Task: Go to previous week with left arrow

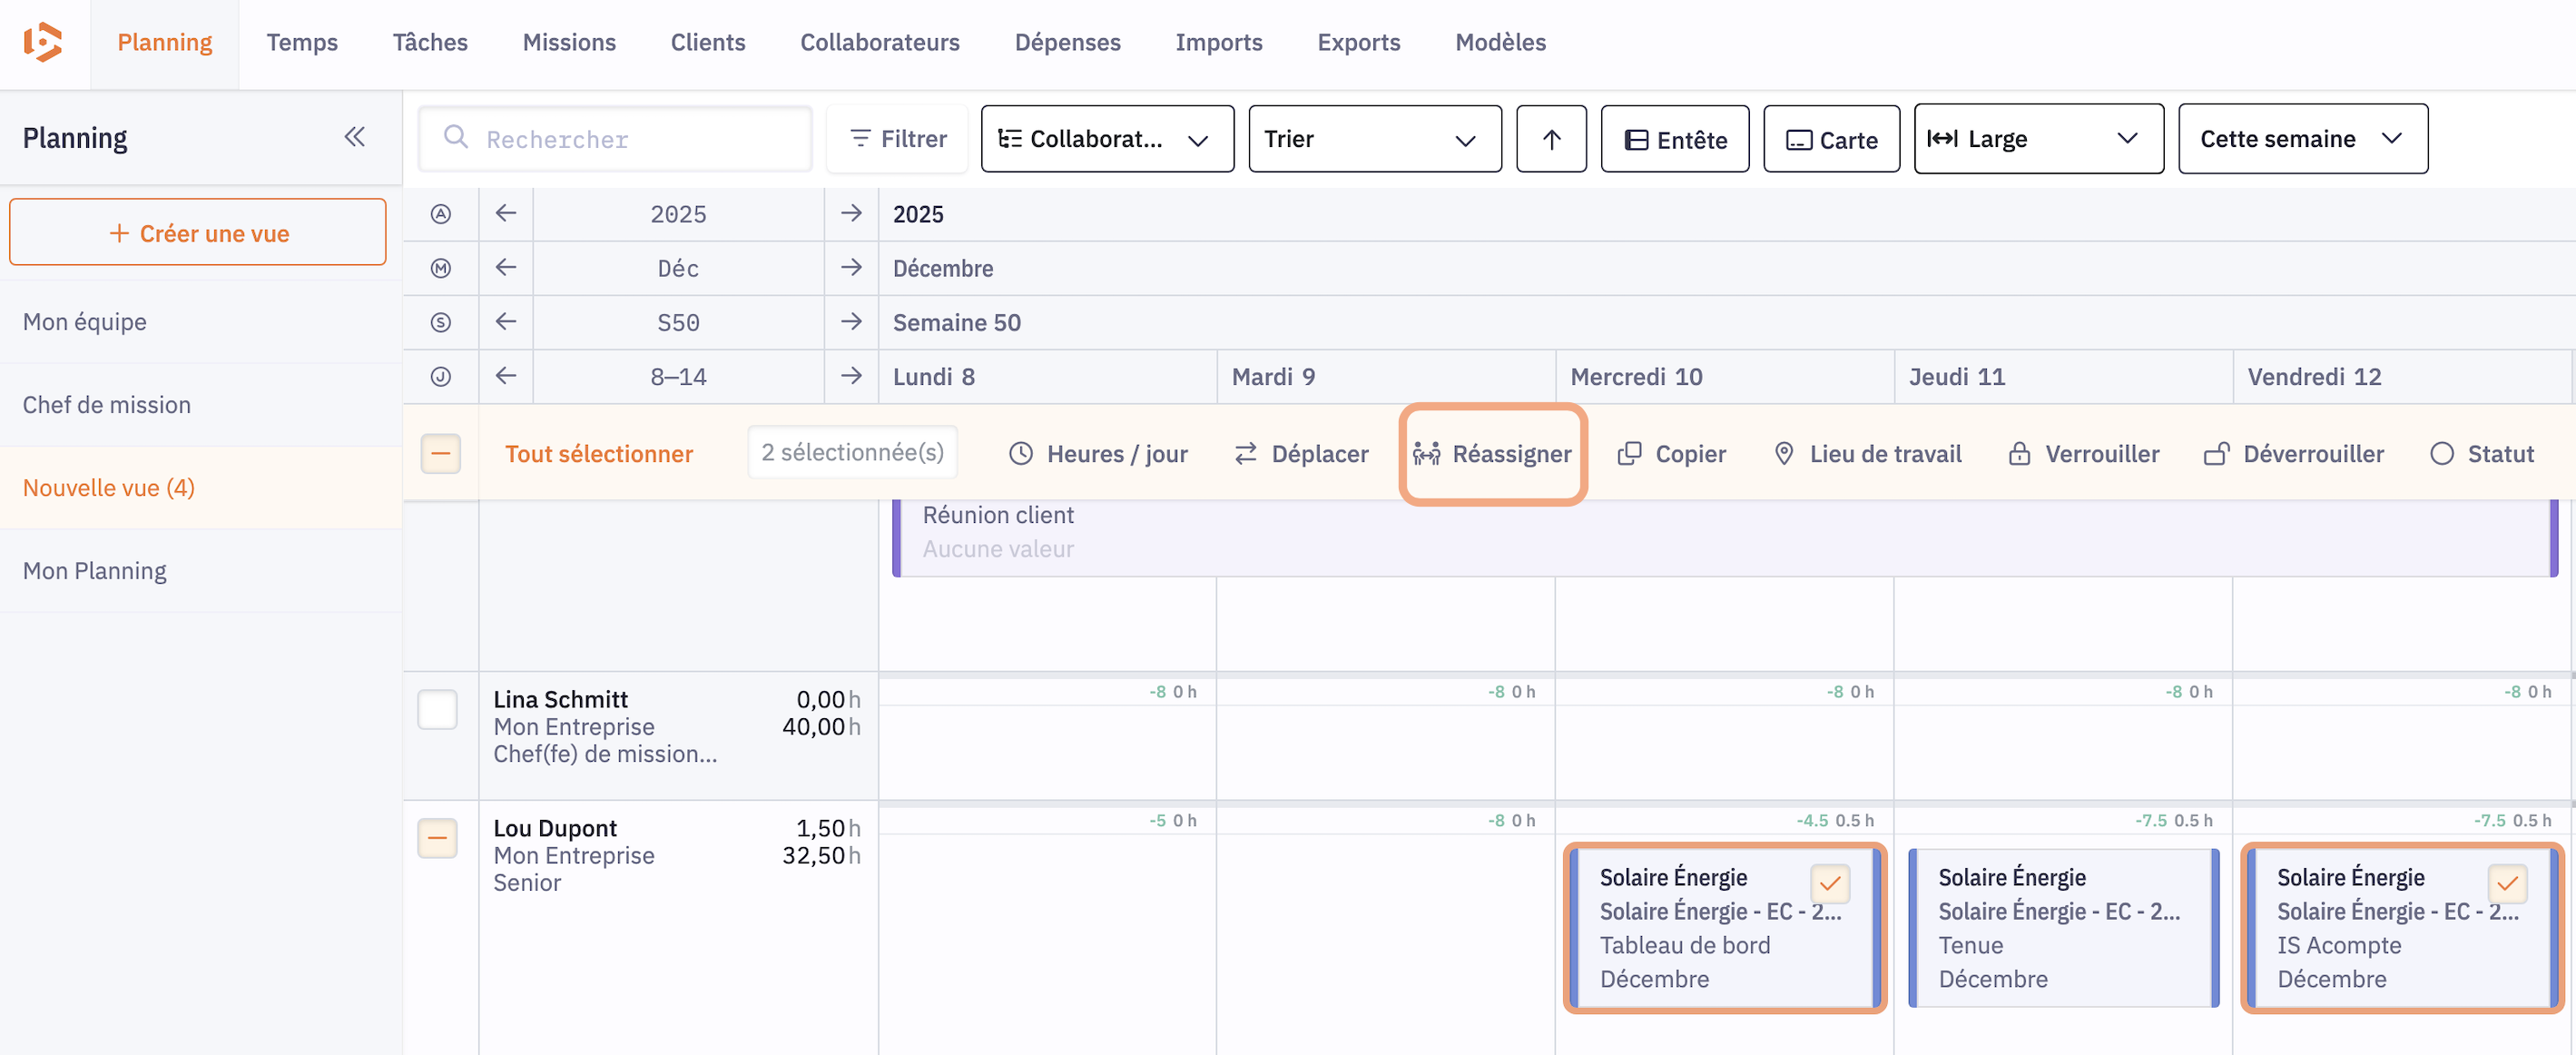Action: pos(506,322)
